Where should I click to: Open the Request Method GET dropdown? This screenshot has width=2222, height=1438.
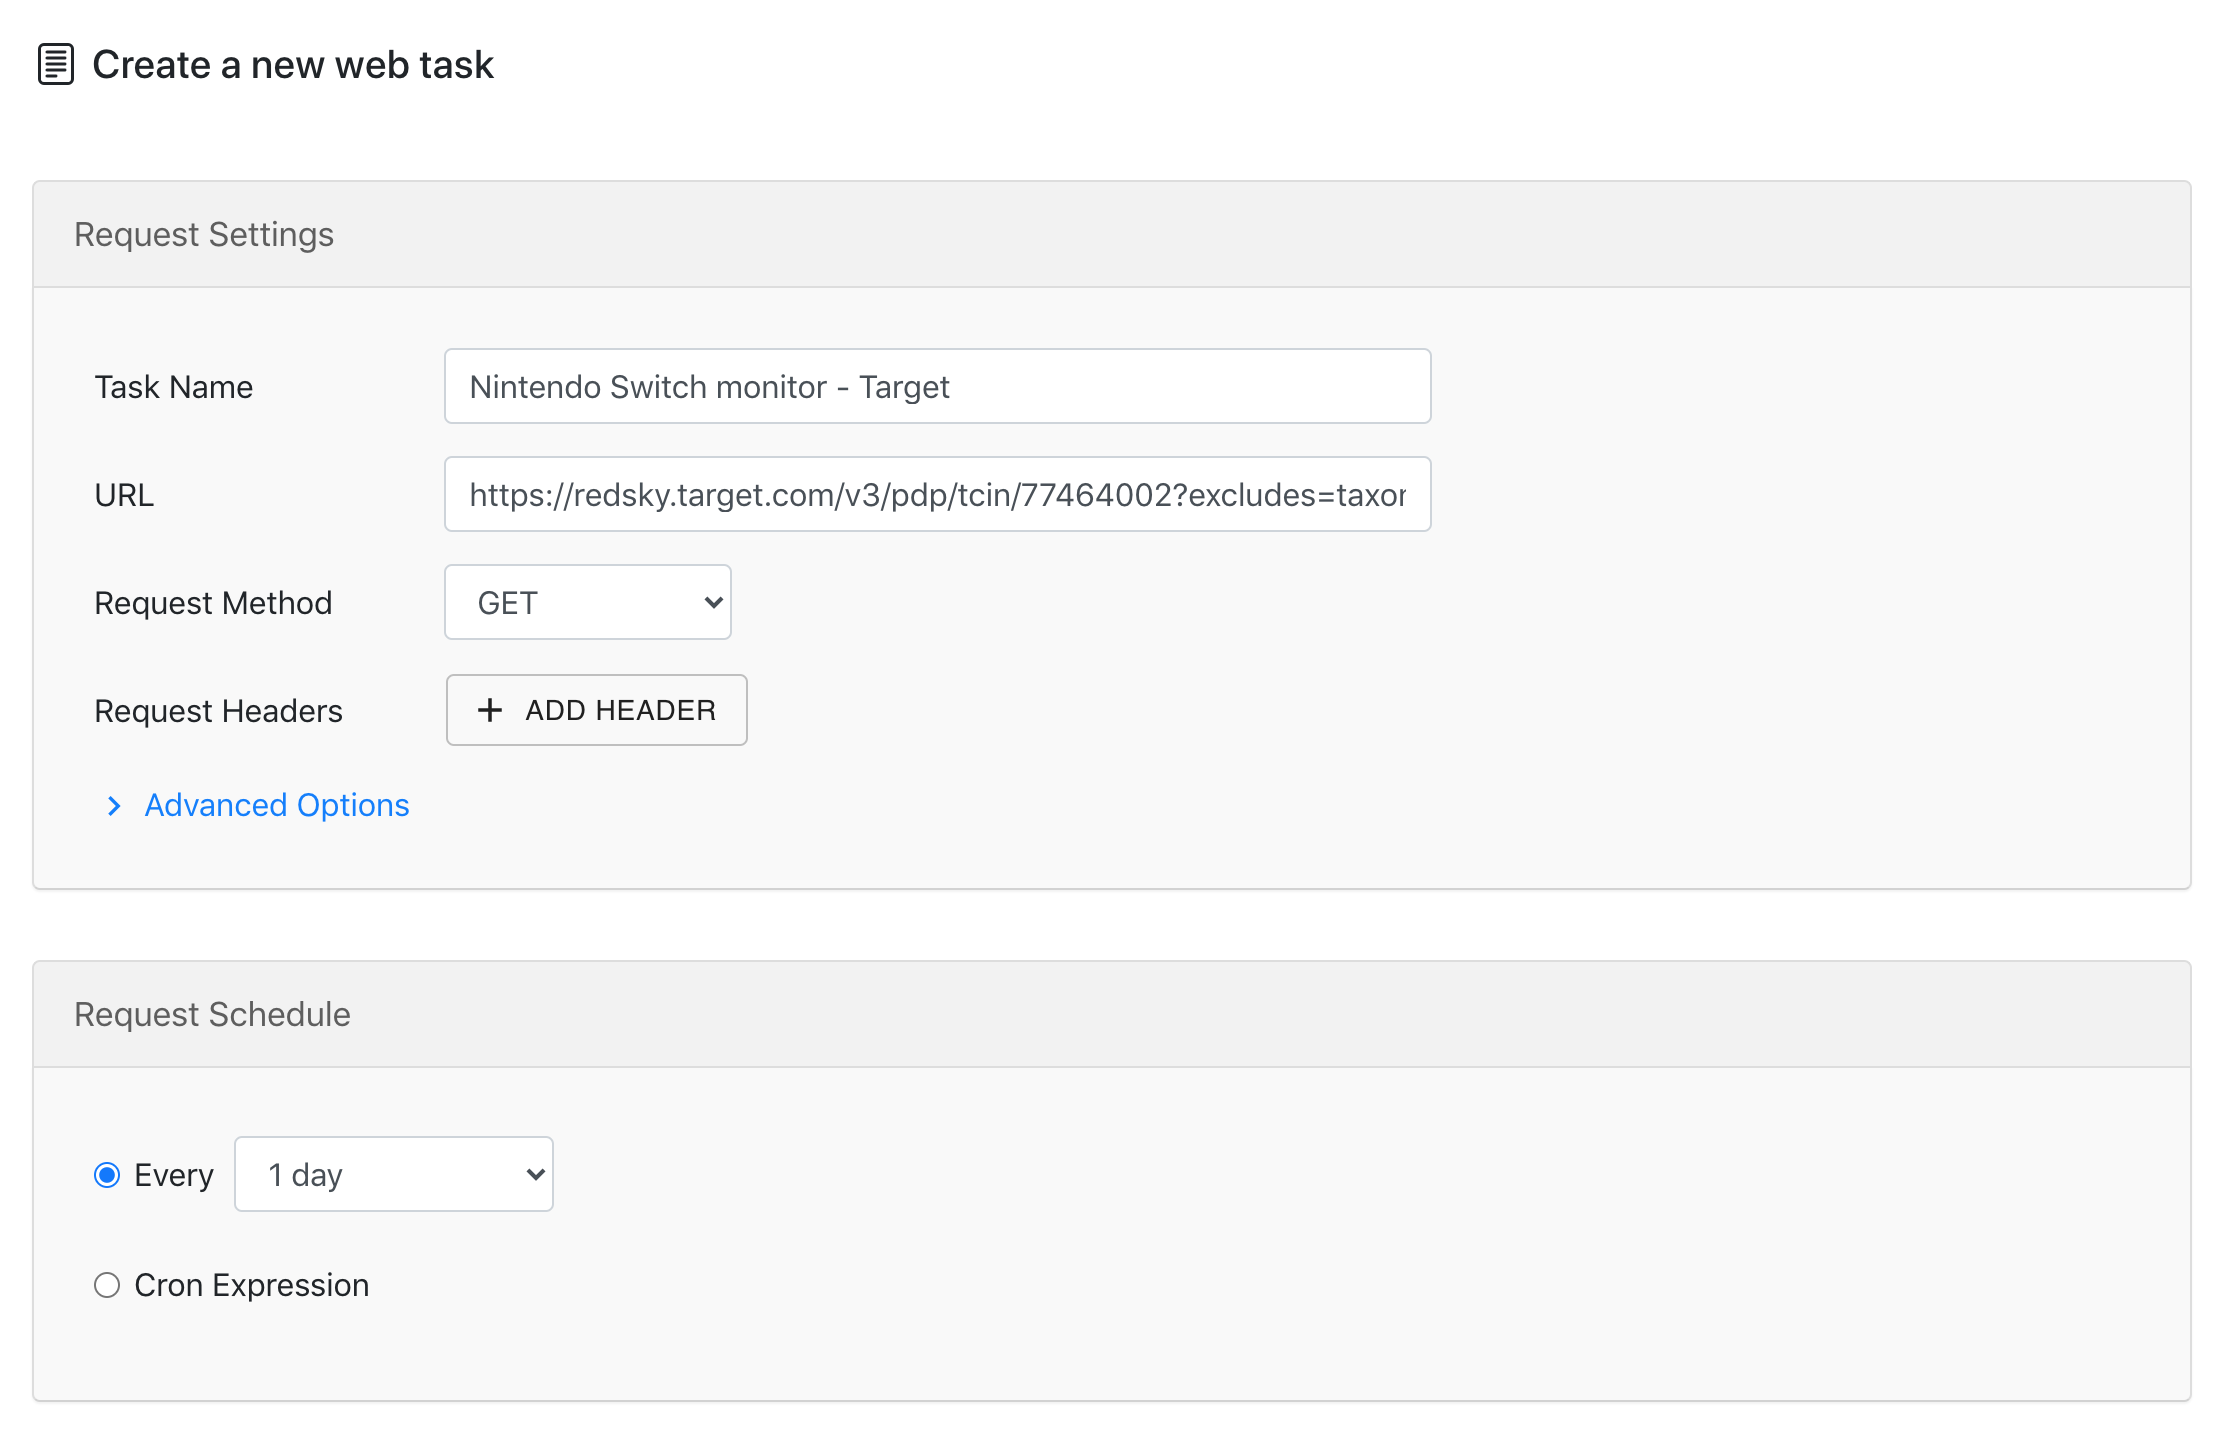(x=588, y=602)
